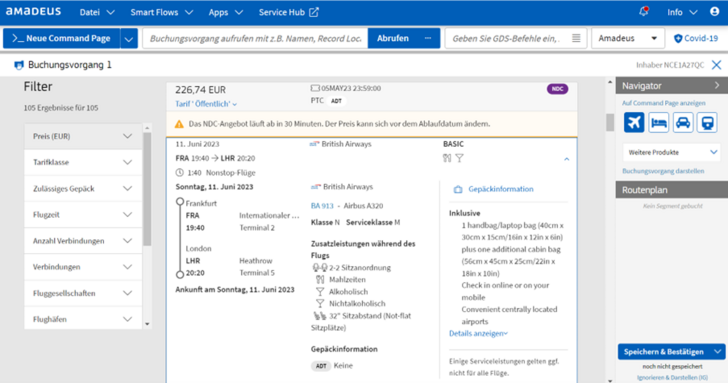728x383 pixels.
Task: Open the Amadeus GDS selector dropdown
Action: tap(627, 38)
